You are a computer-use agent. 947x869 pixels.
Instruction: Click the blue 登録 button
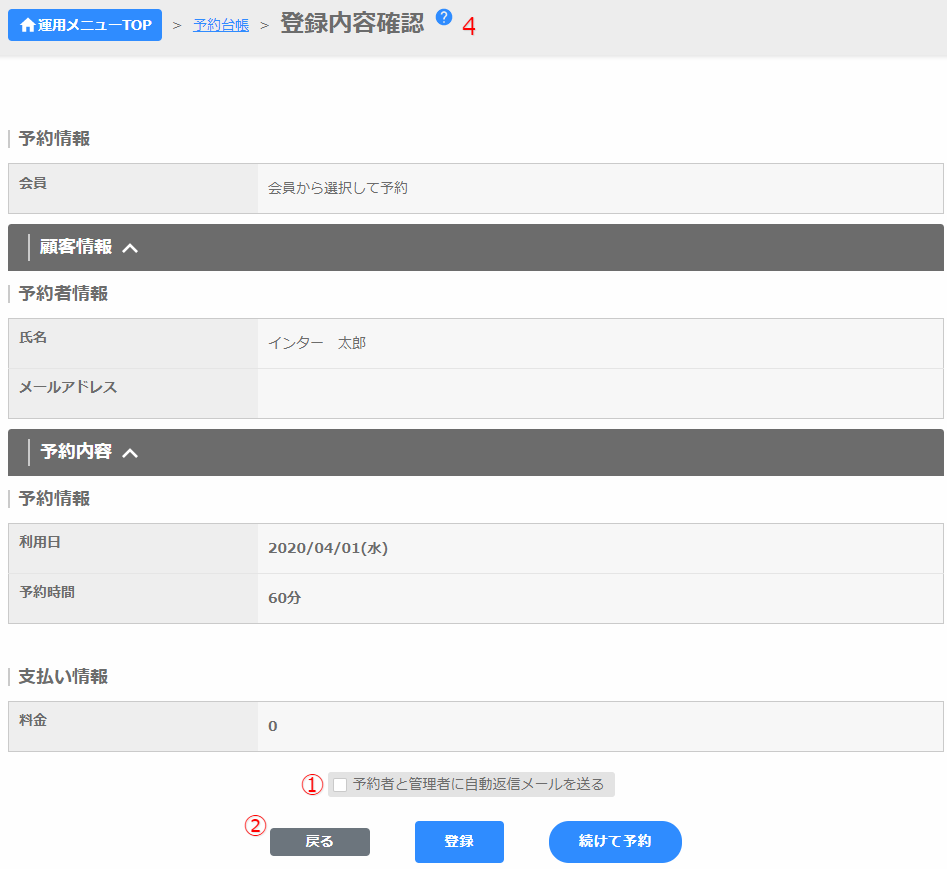[x=459, y=842]
